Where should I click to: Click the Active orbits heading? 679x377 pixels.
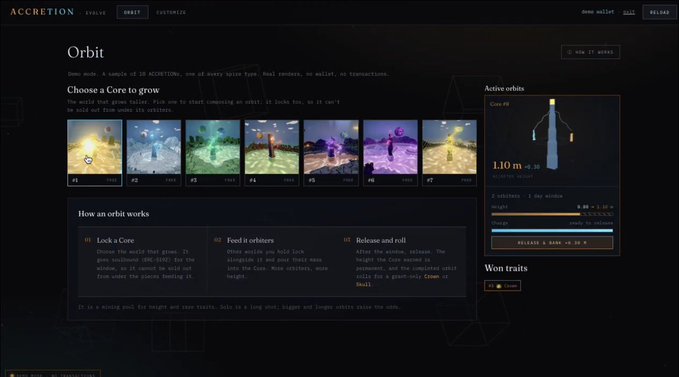point(504,88)
